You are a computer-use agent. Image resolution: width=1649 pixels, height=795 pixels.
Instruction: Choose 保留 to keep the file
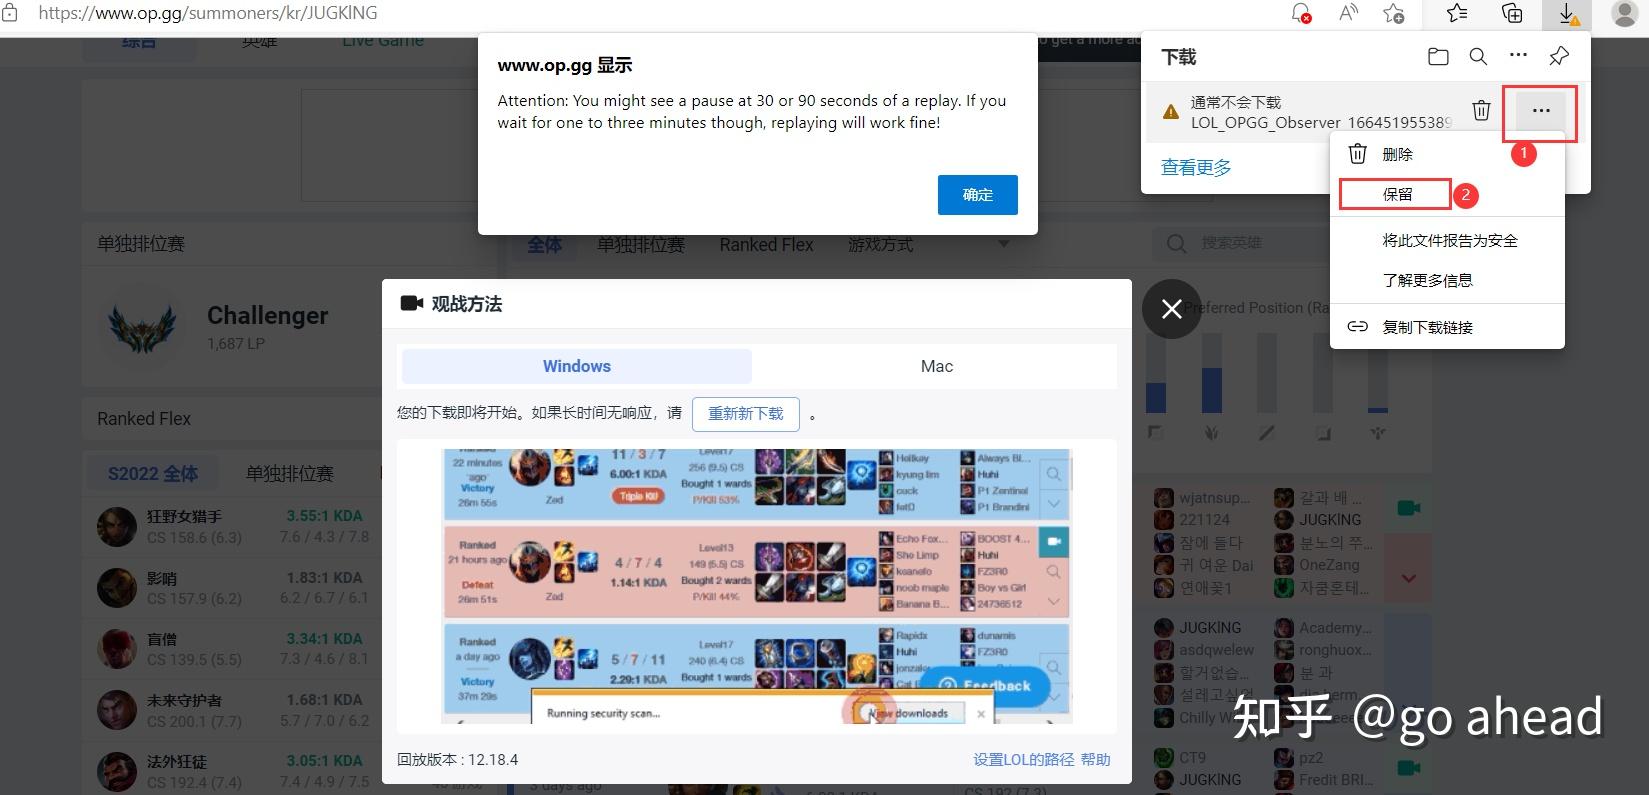(1395, 194)
